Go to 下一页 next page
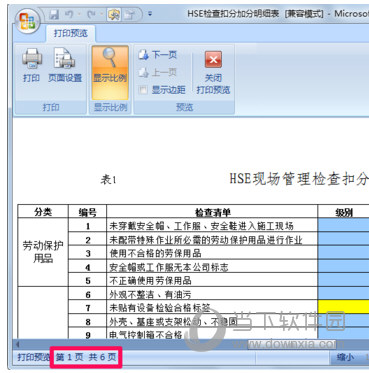Image resolution: width=369 pixels, height=373 pixels. (158, 55)
